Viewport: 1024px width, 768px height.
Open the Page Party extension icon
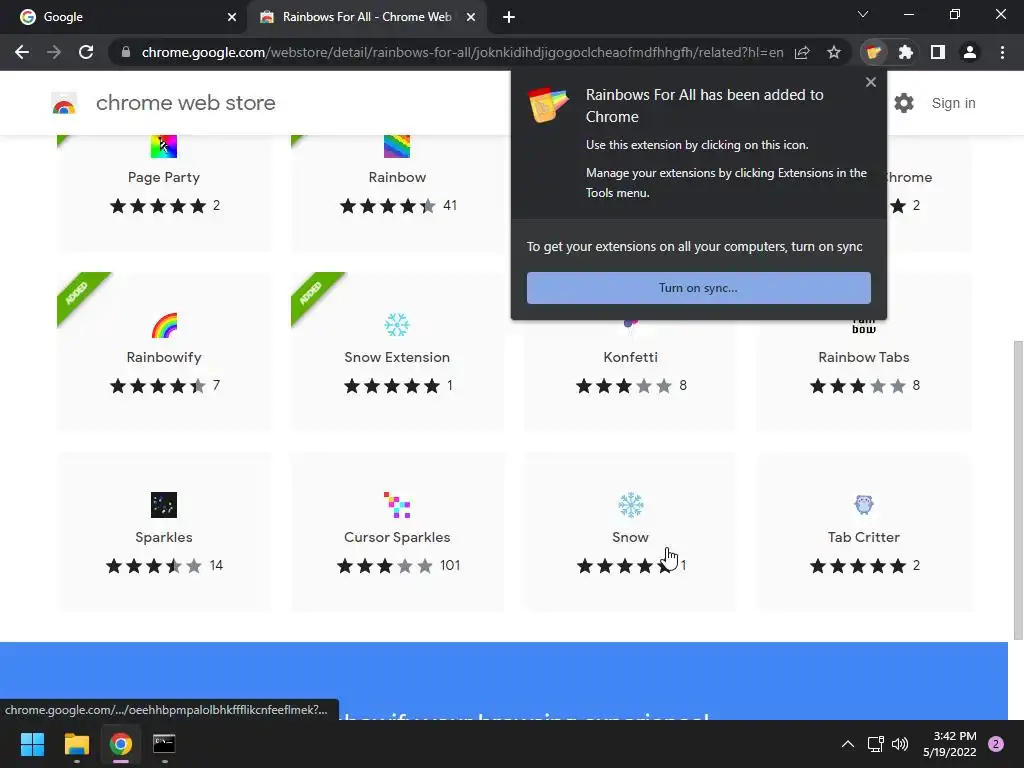[164, 146]
